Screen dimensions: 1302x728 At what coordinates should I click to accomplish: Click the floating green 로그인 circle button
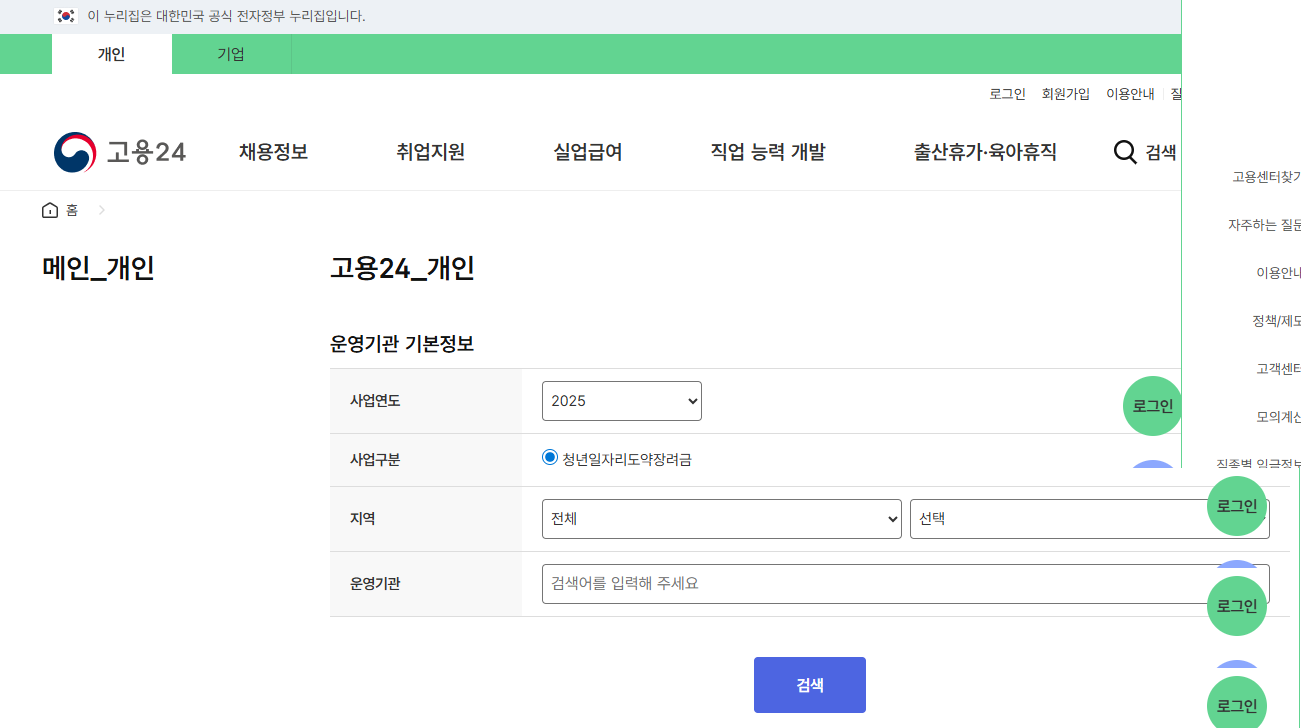pyautogui.click(x=1152, y=405)
